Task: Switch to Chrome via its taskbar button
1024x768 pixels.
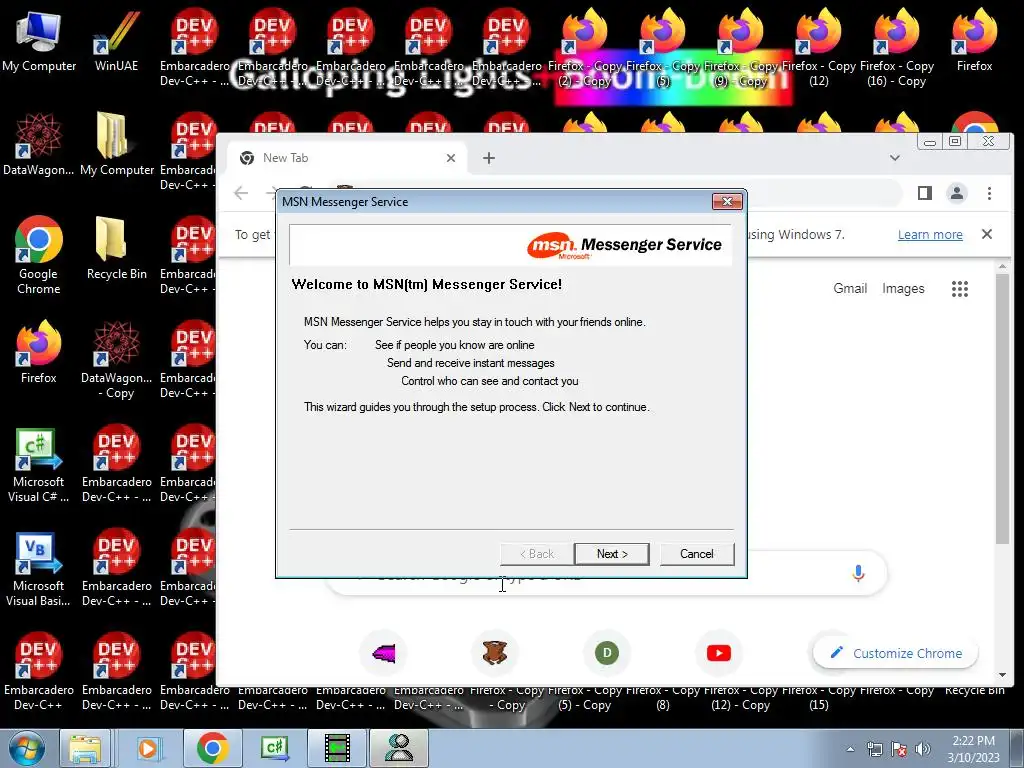Action: (x=212, y=748)
